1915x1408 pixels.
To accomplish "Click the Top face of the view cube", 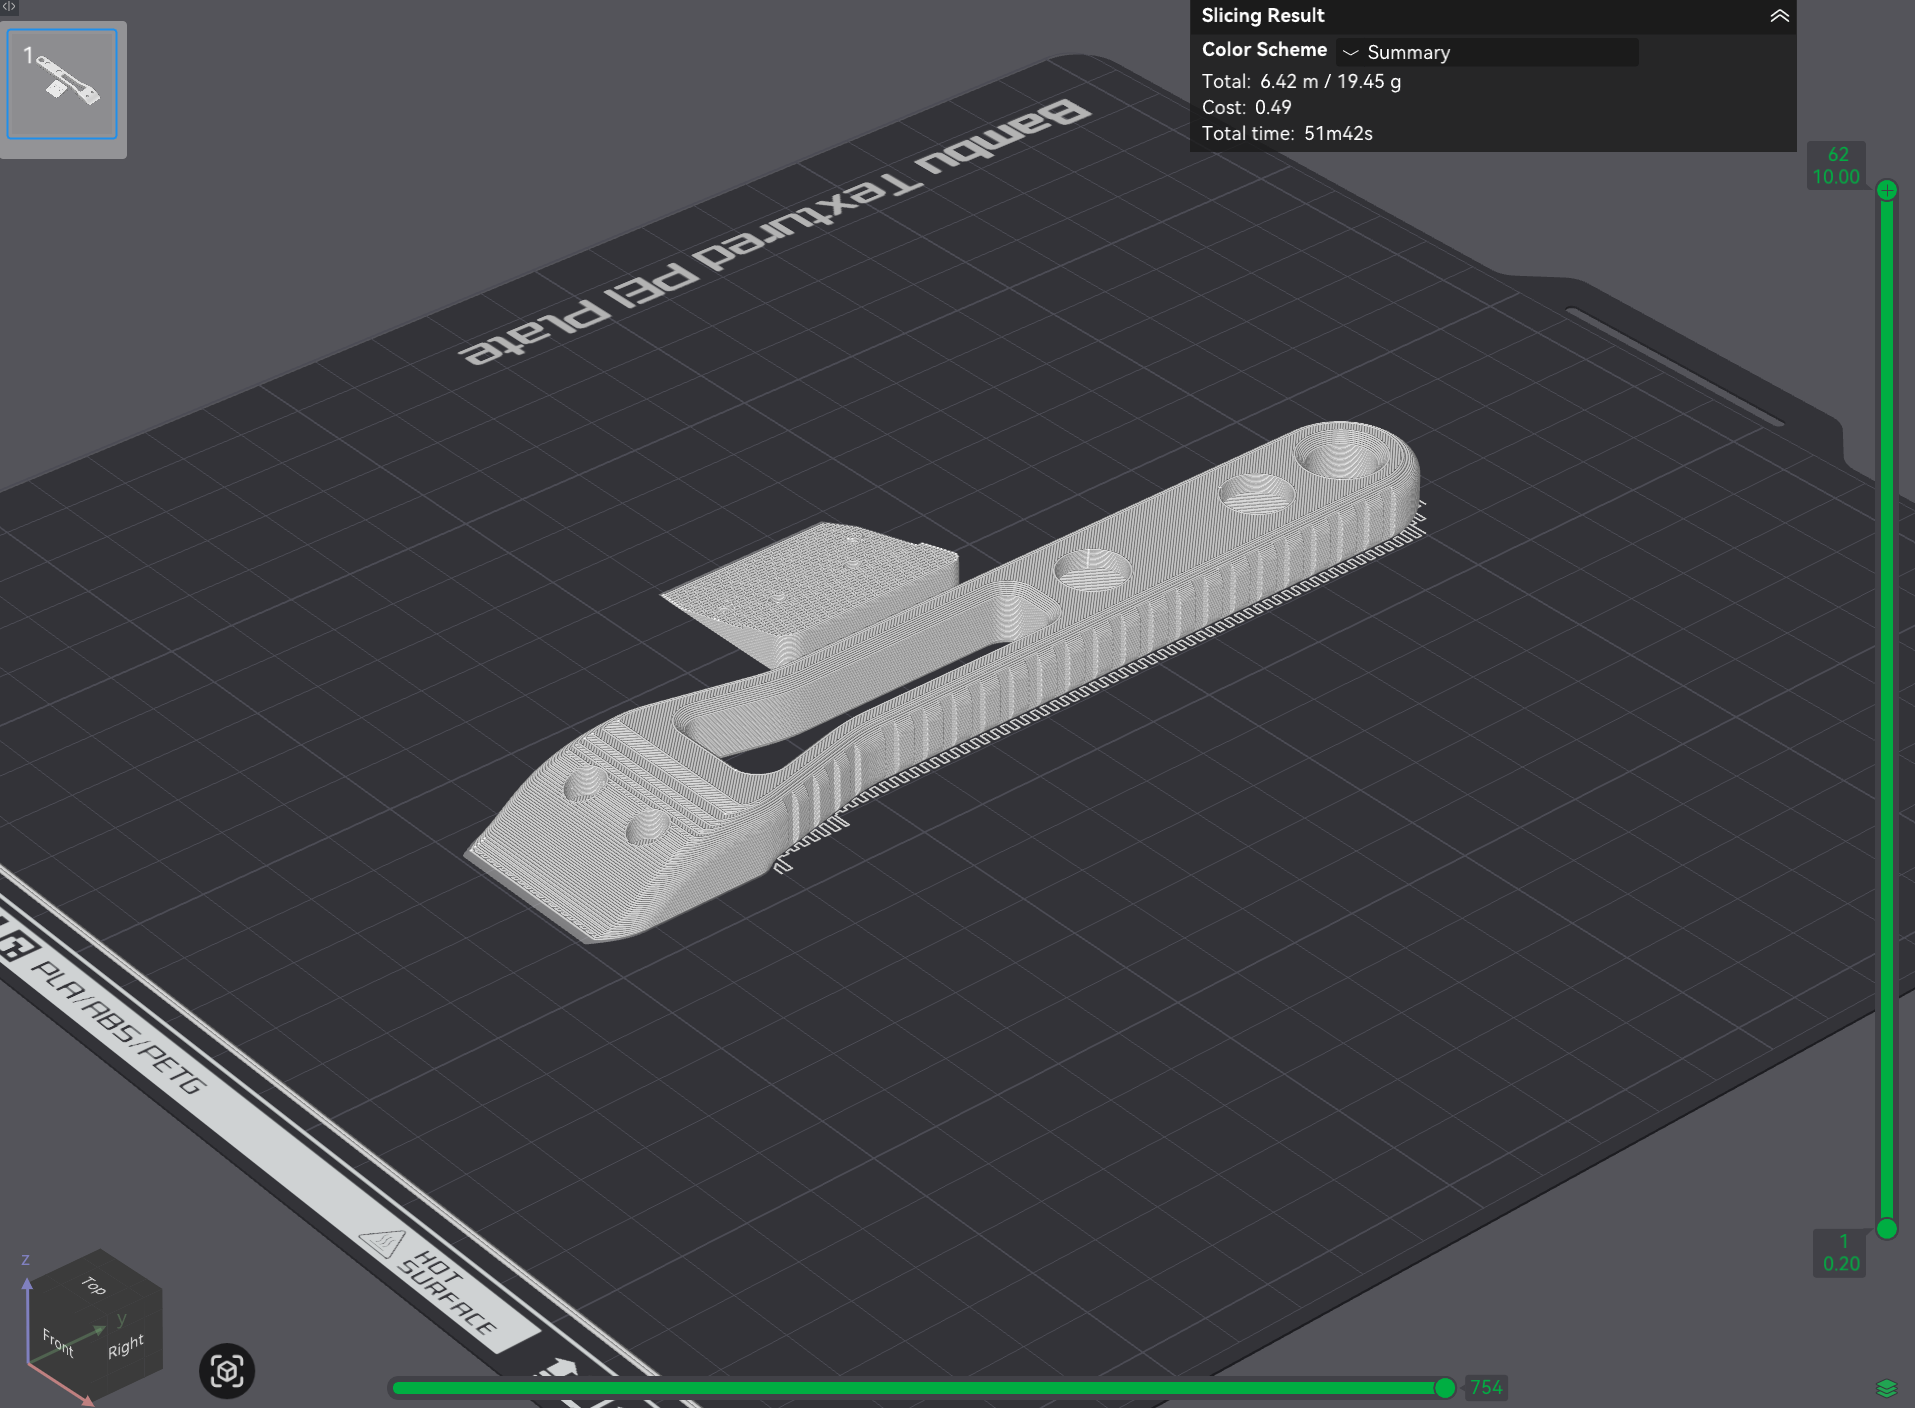I will point(95,1286).
